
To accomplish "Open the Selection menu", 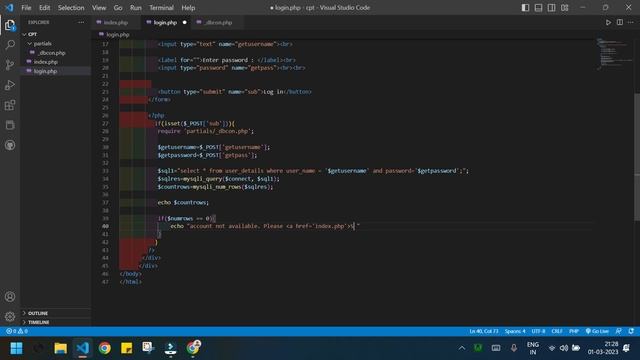I will pos(71,8).
